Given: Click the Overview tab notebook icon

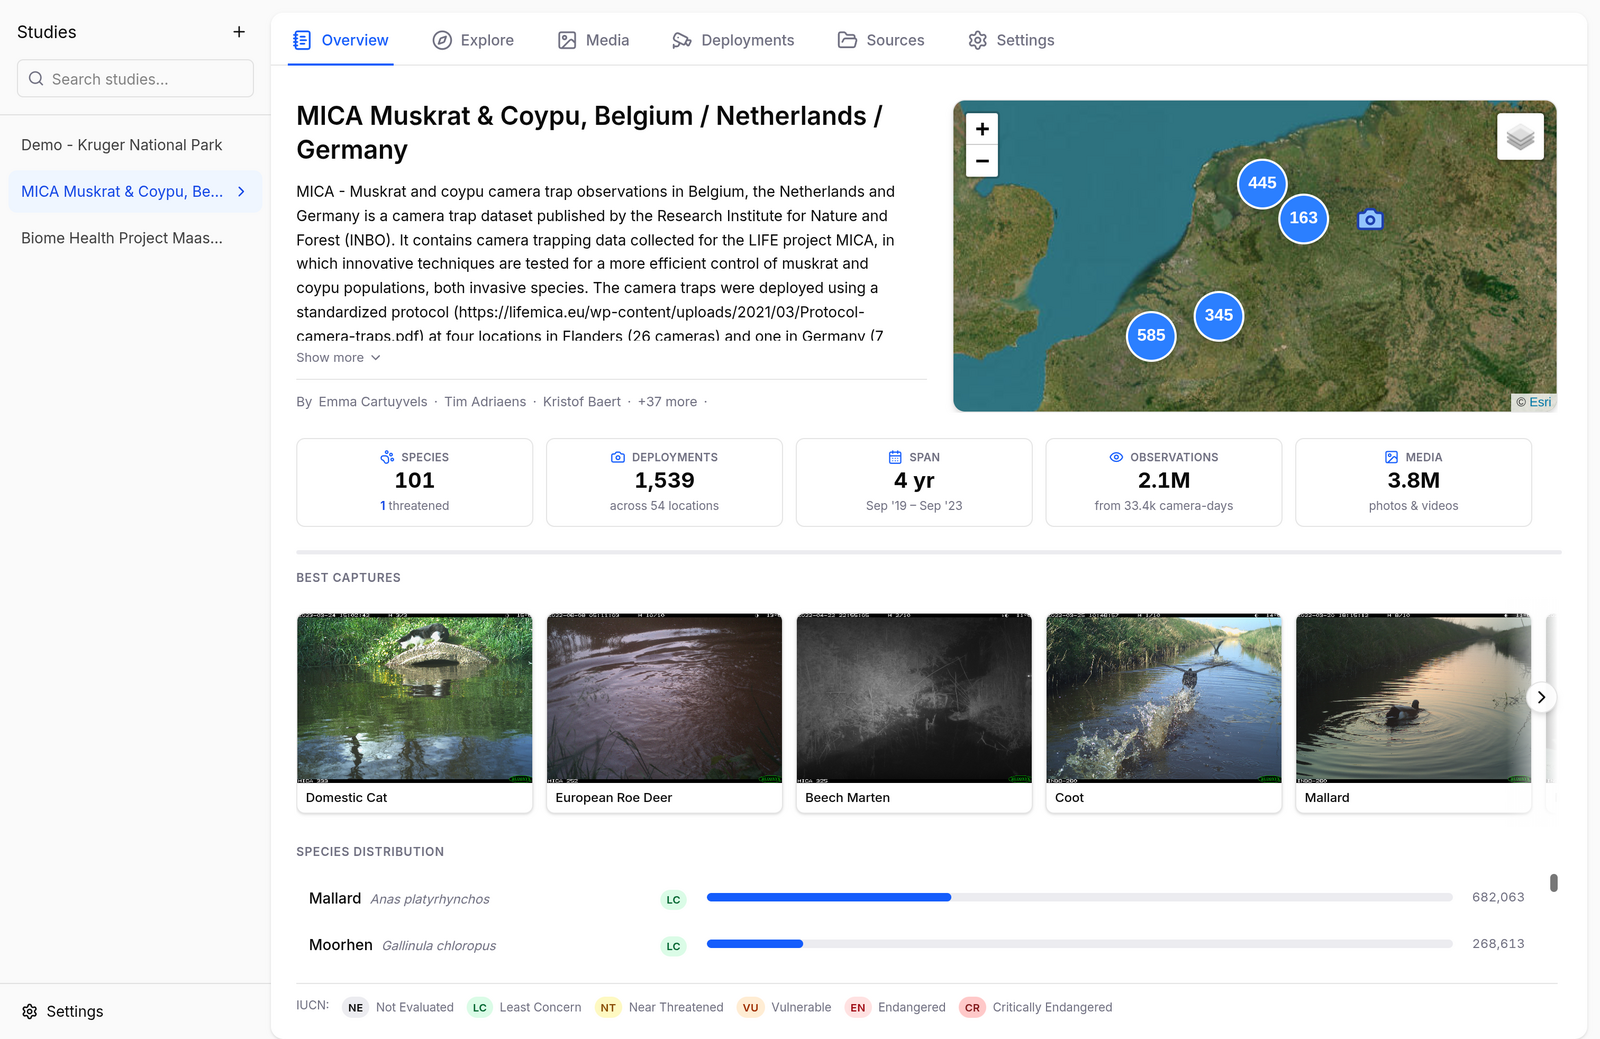Looking at the screenshot, I should 302,40.
